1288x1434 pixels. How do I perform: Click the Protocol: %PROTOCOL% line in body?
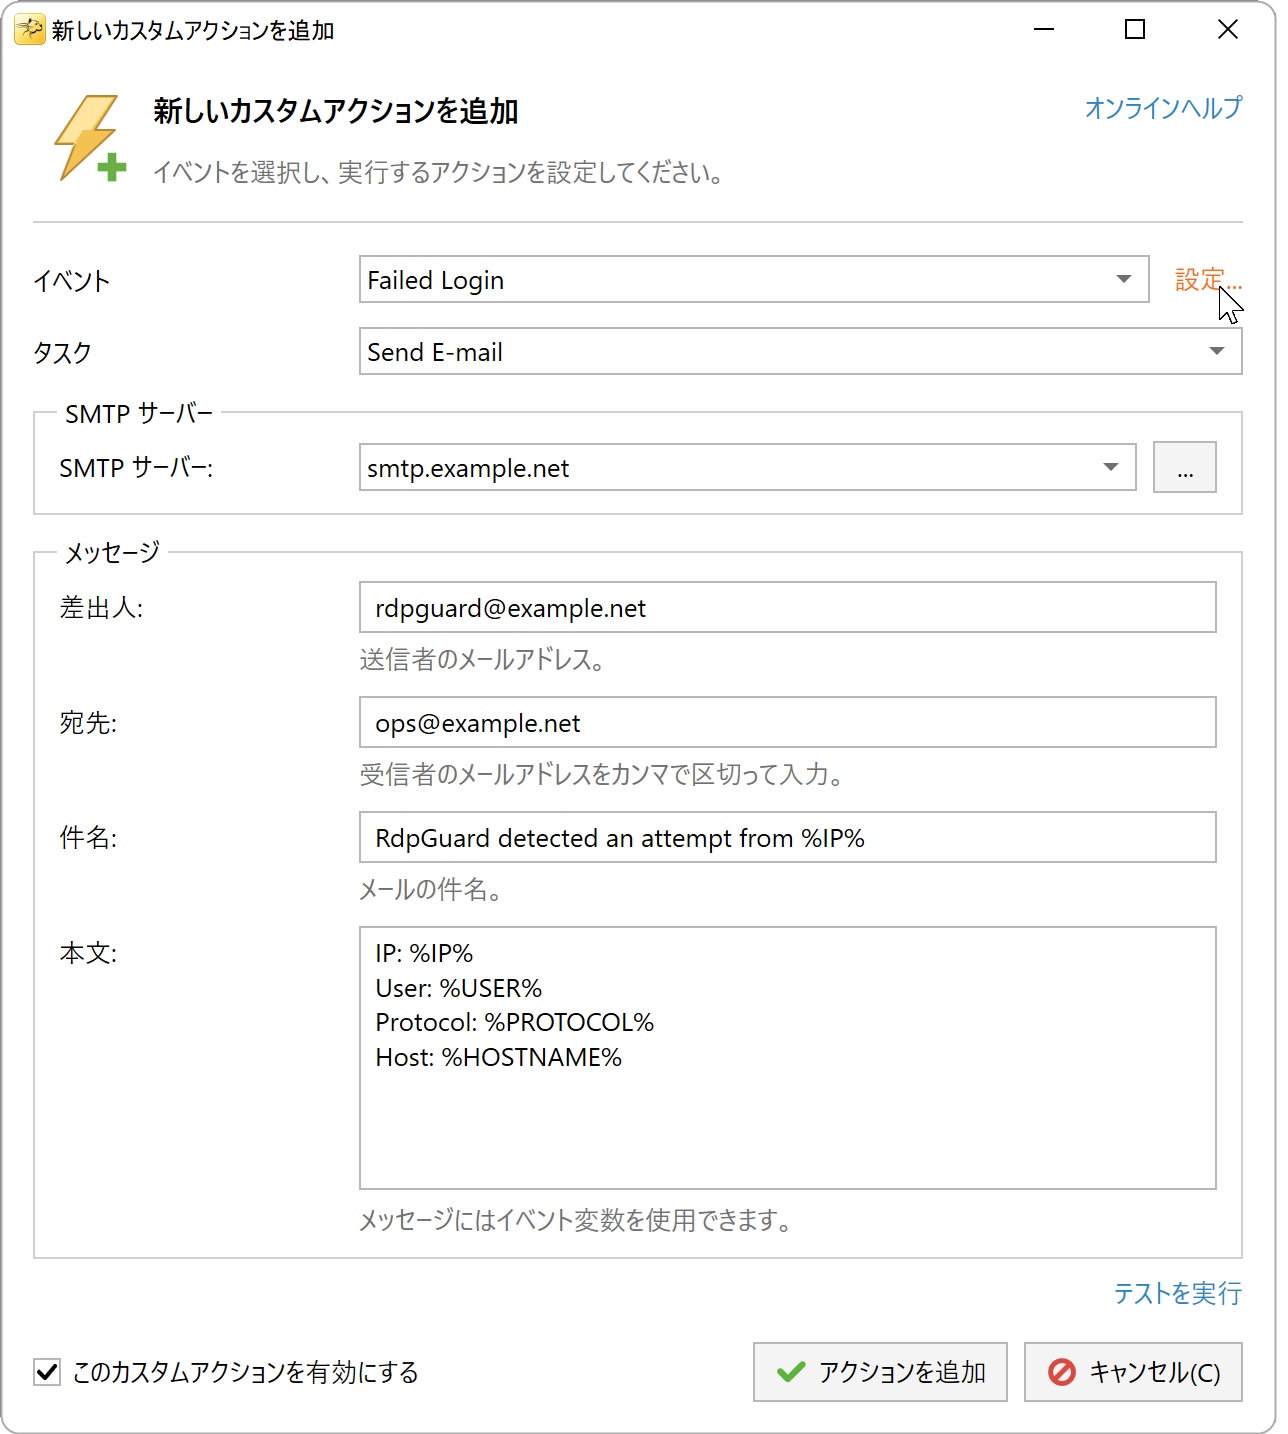(514, 1023)
